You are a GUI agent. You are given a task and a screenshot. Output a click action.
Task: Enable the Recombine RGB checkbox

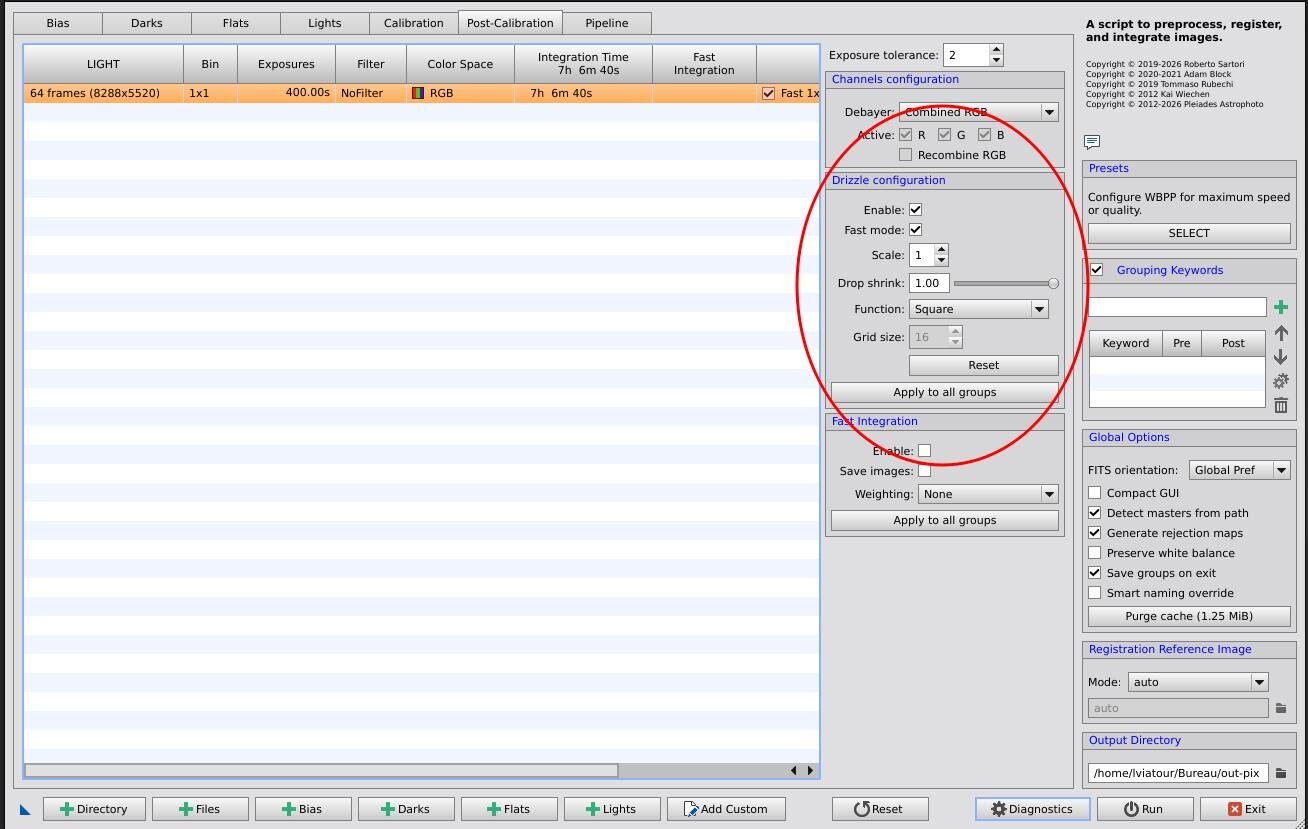click(905, 155)
